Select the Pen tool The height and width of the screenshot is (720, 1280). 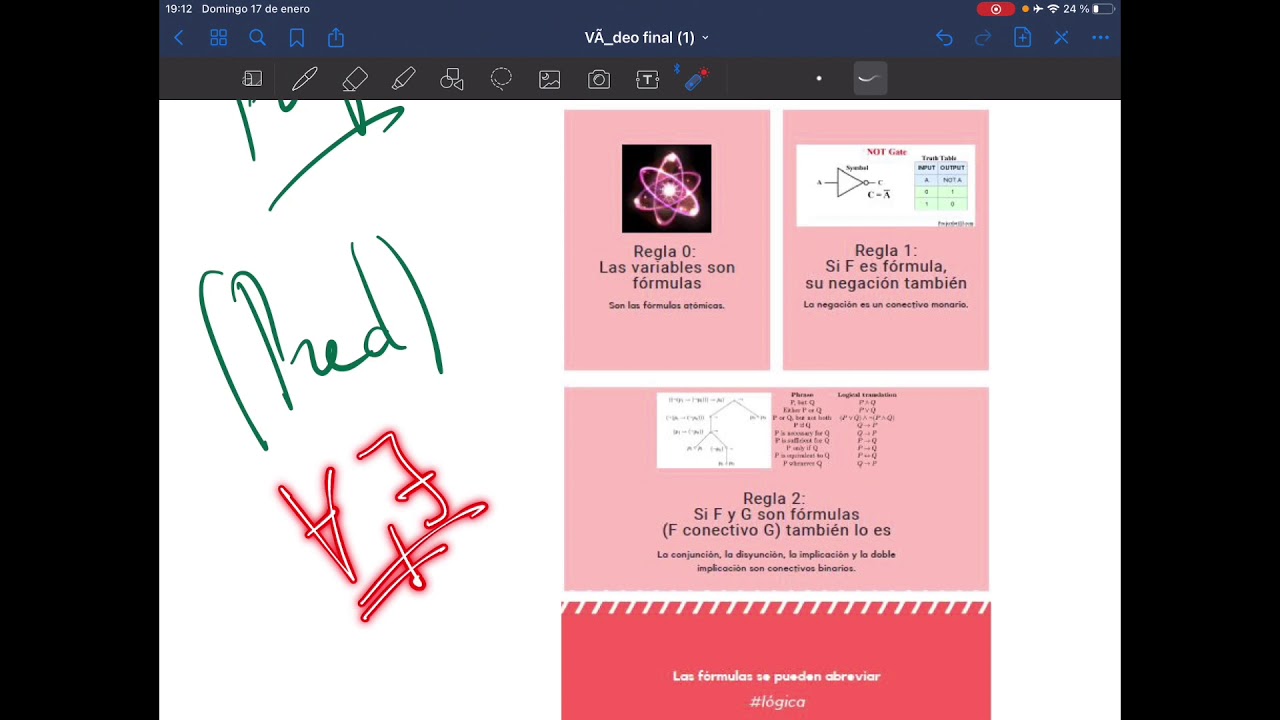coord(304,79)
